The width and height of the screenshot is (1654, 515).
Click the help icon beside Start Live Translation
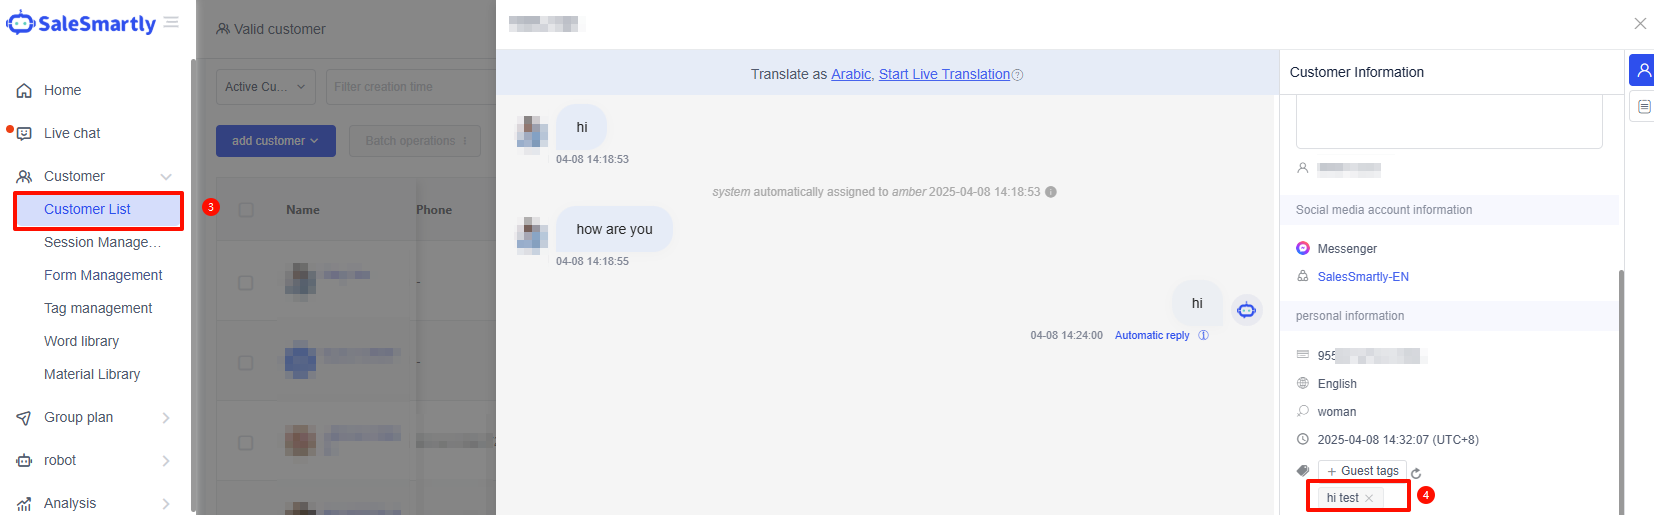tap(1018, 75)
